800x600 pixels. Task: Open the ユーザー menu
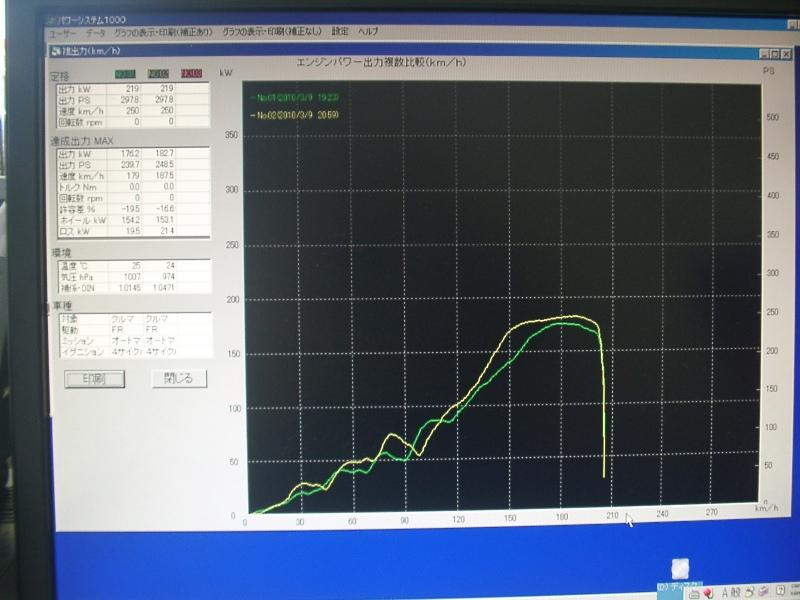[x=61, y=33]
